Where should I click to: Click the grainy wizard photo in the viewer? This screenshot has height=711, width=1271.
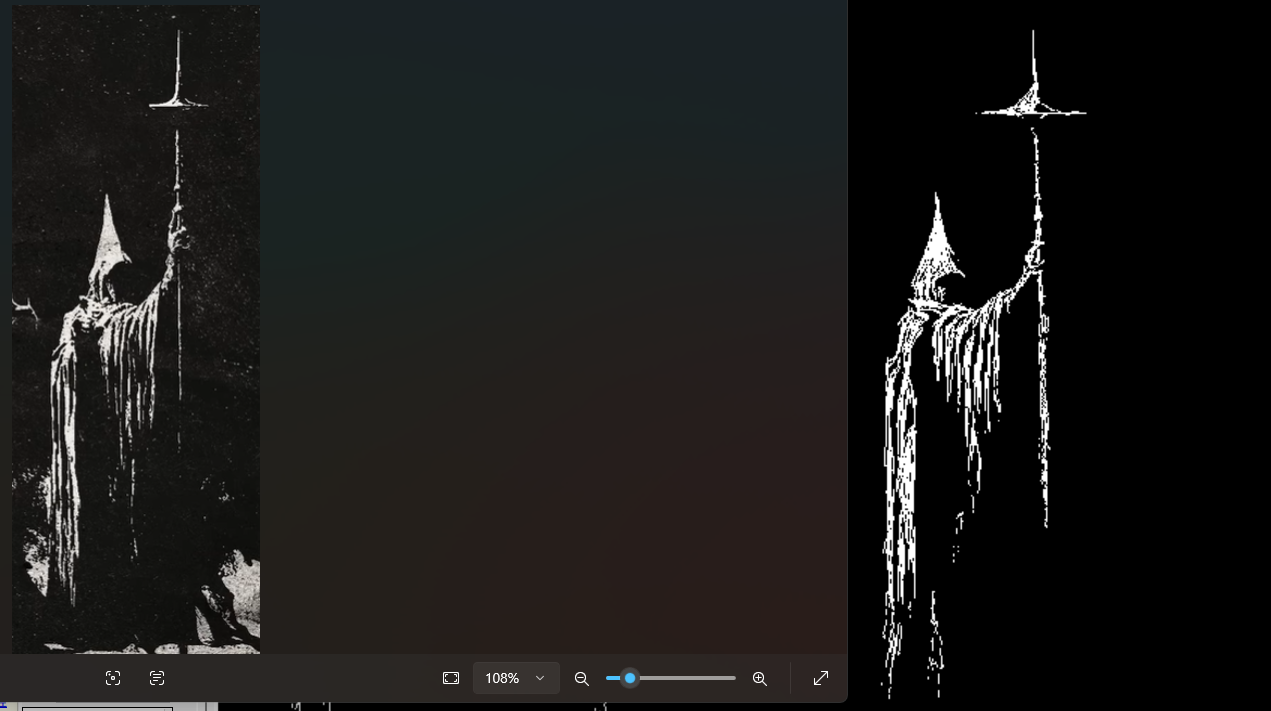click(136, 329)
